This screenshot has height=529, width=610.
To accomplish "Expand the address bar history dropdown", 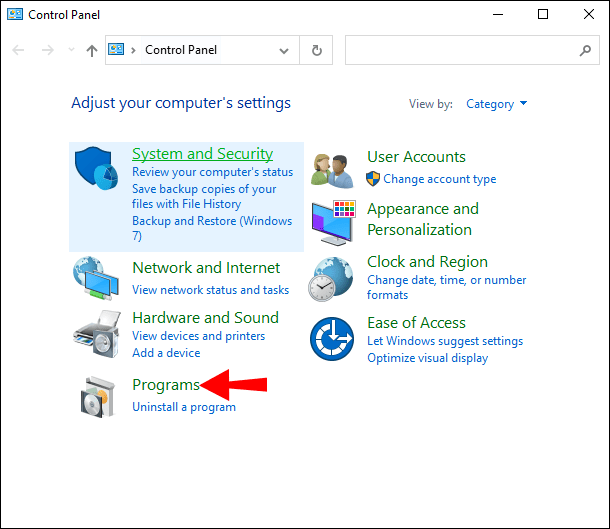I will pyautogui.click(x=284, y=50).
